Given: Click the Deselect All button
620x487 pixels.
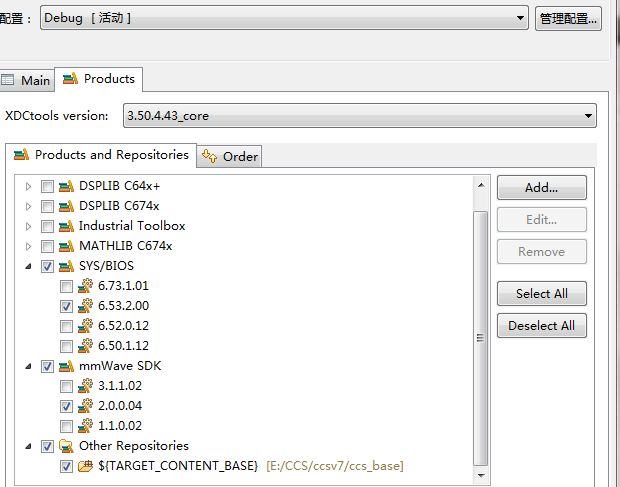Looking at the screenshot, I should [x=542, y=326].
